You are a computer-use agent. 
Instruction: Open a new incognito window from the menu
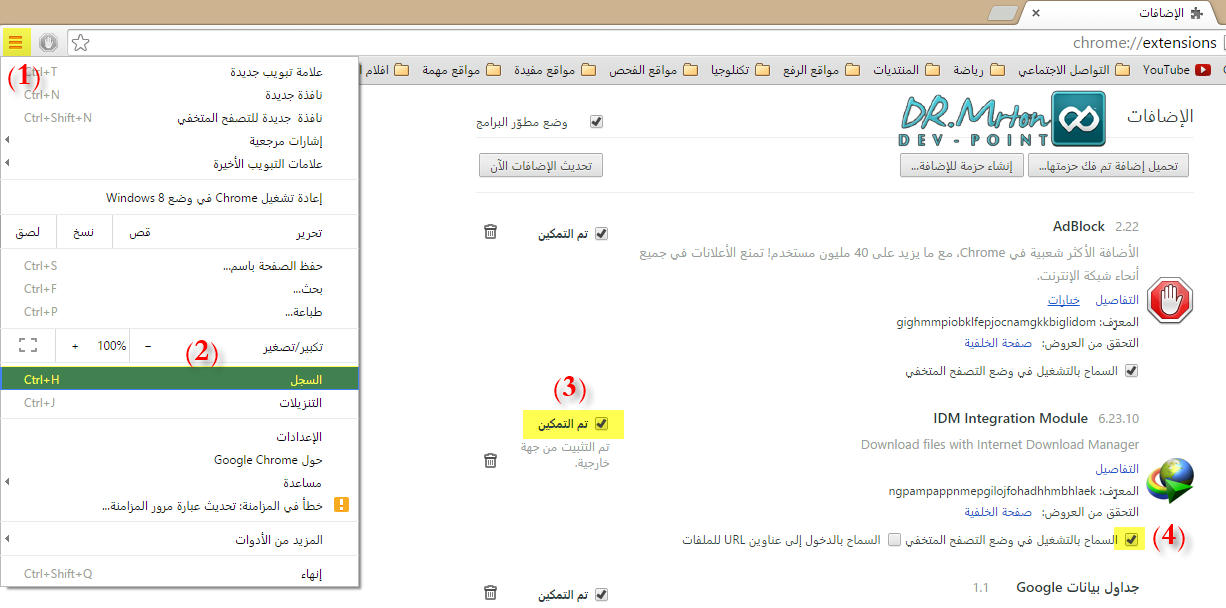(180, 118)
